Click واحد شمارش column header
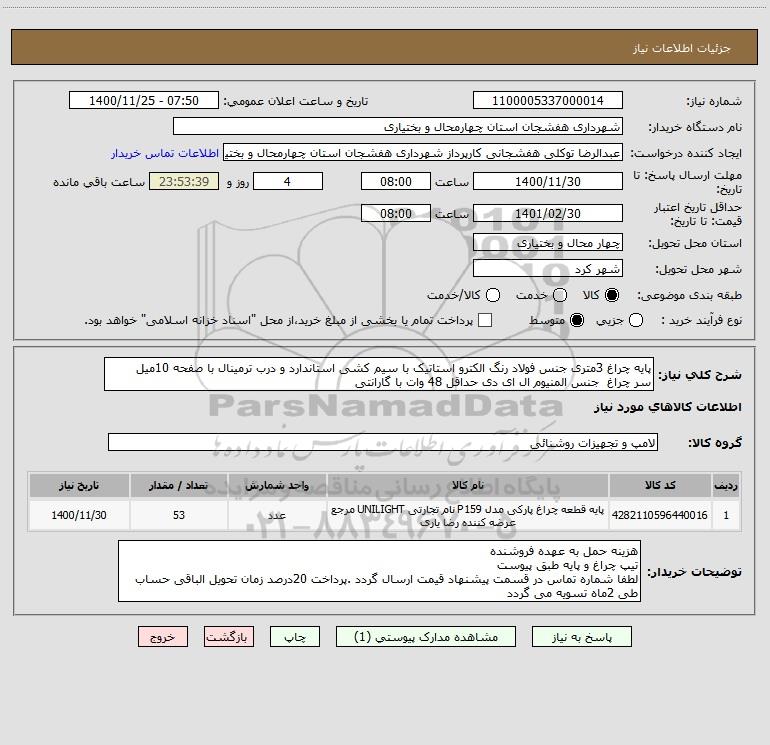The image size is (770, 745). tap(277, 485)
